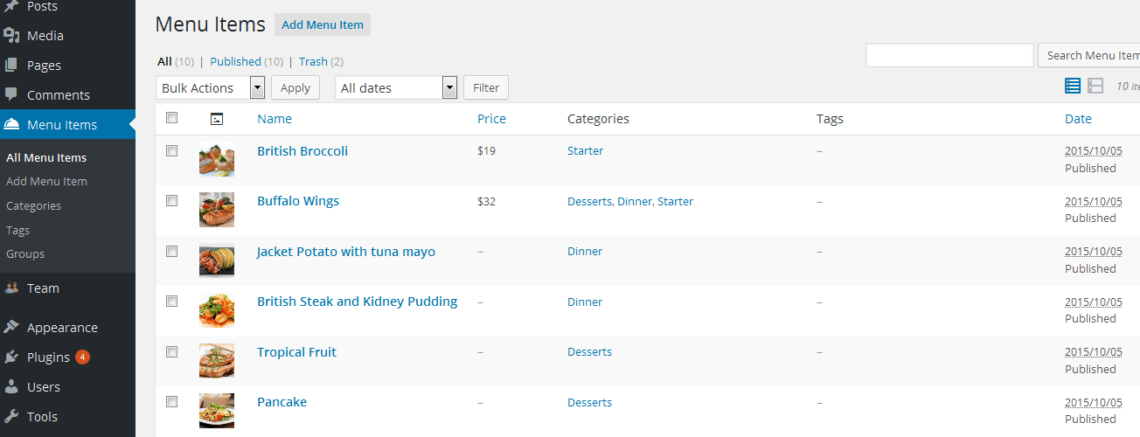Viewport: 1140px width, 437px height.
Task: Show All items filter link
Action: pos(164,62)
